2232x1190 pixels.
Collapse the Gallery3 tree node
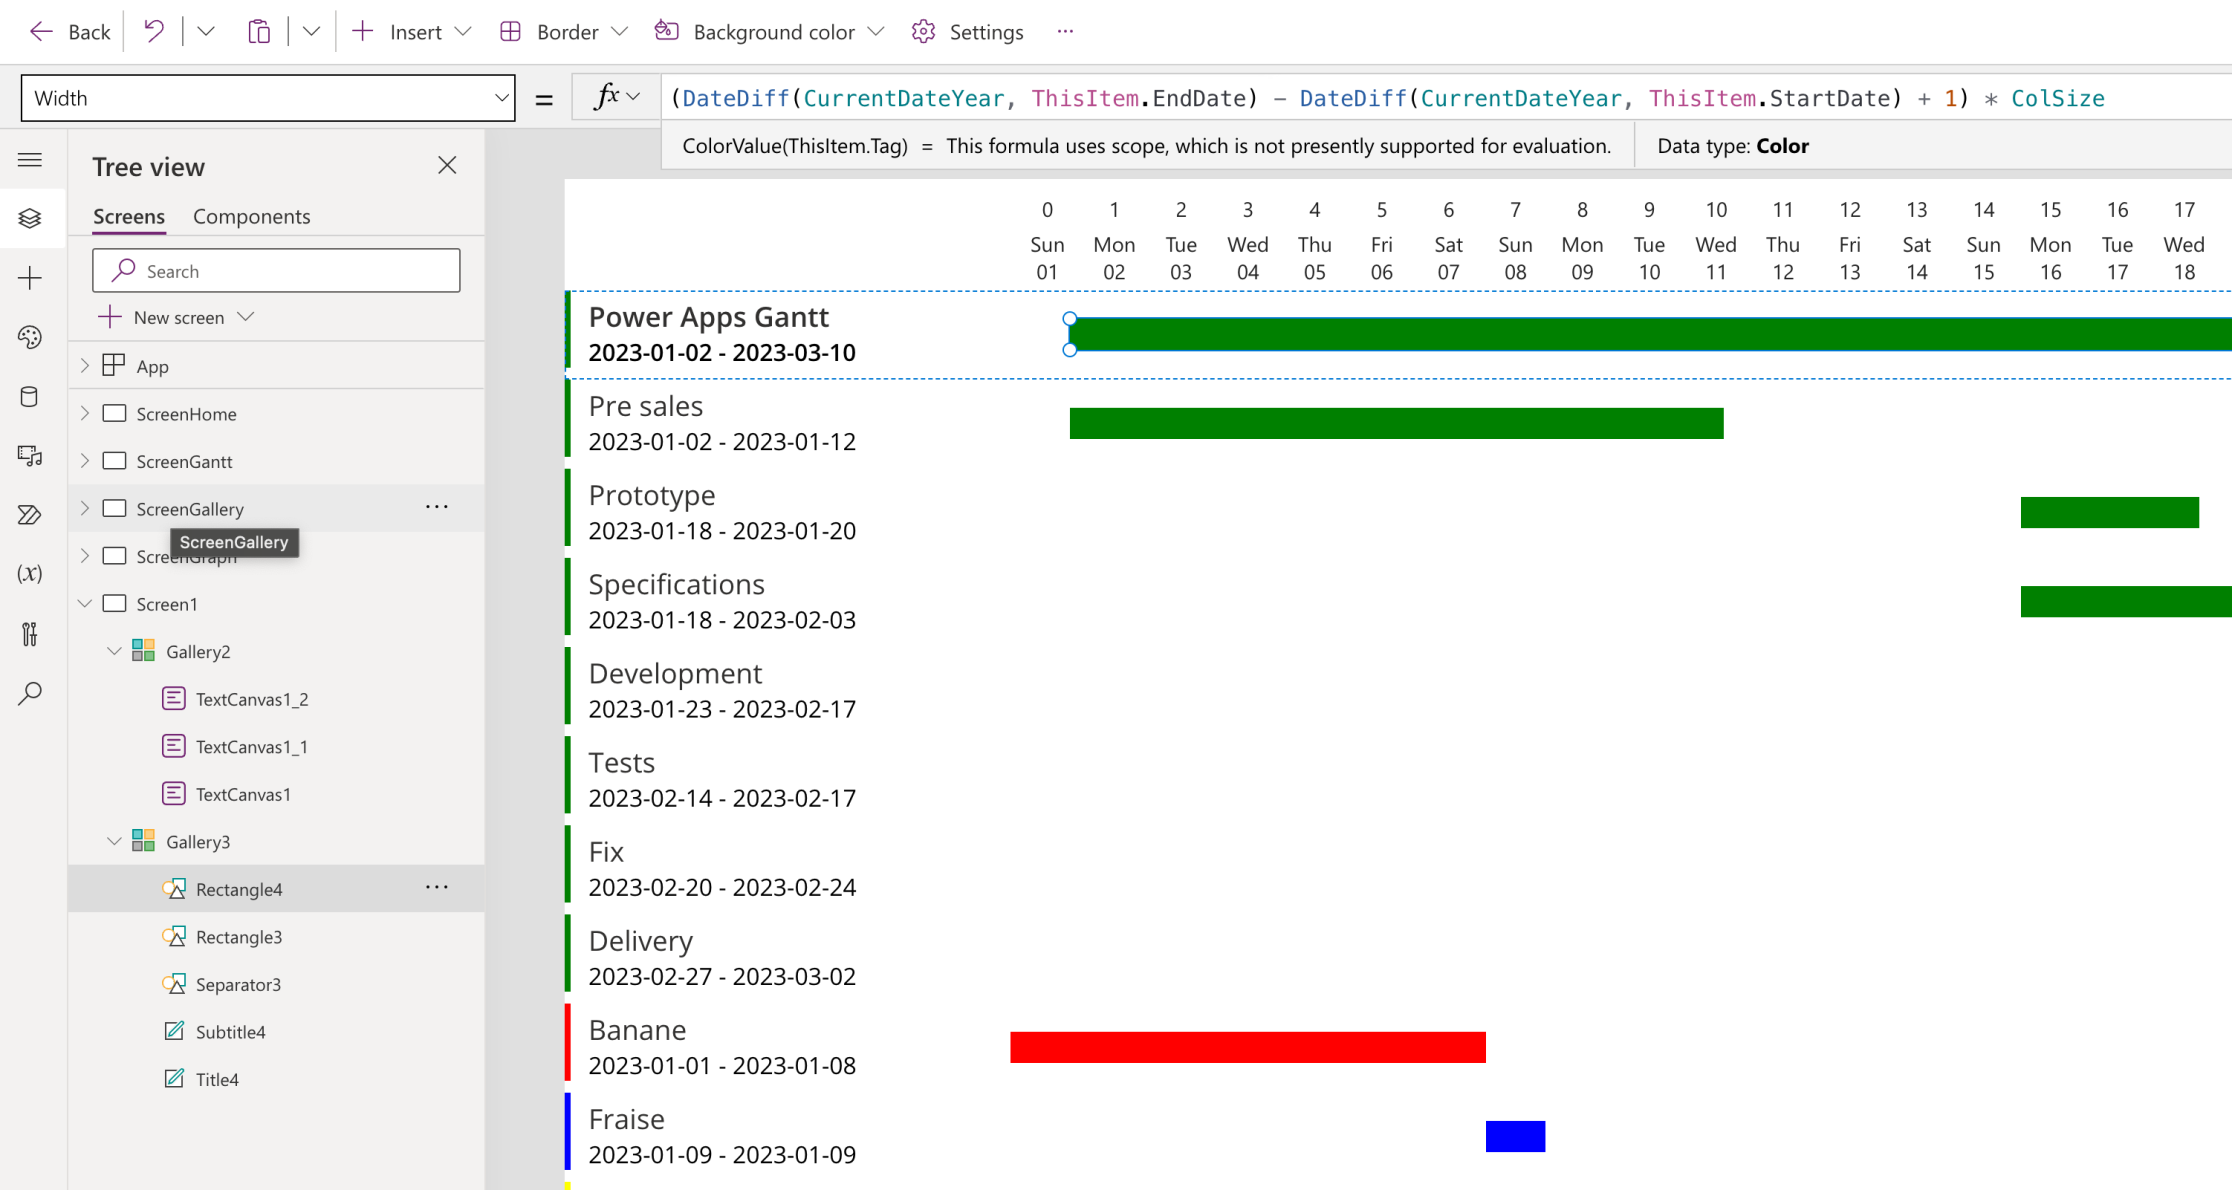(114, 842)
